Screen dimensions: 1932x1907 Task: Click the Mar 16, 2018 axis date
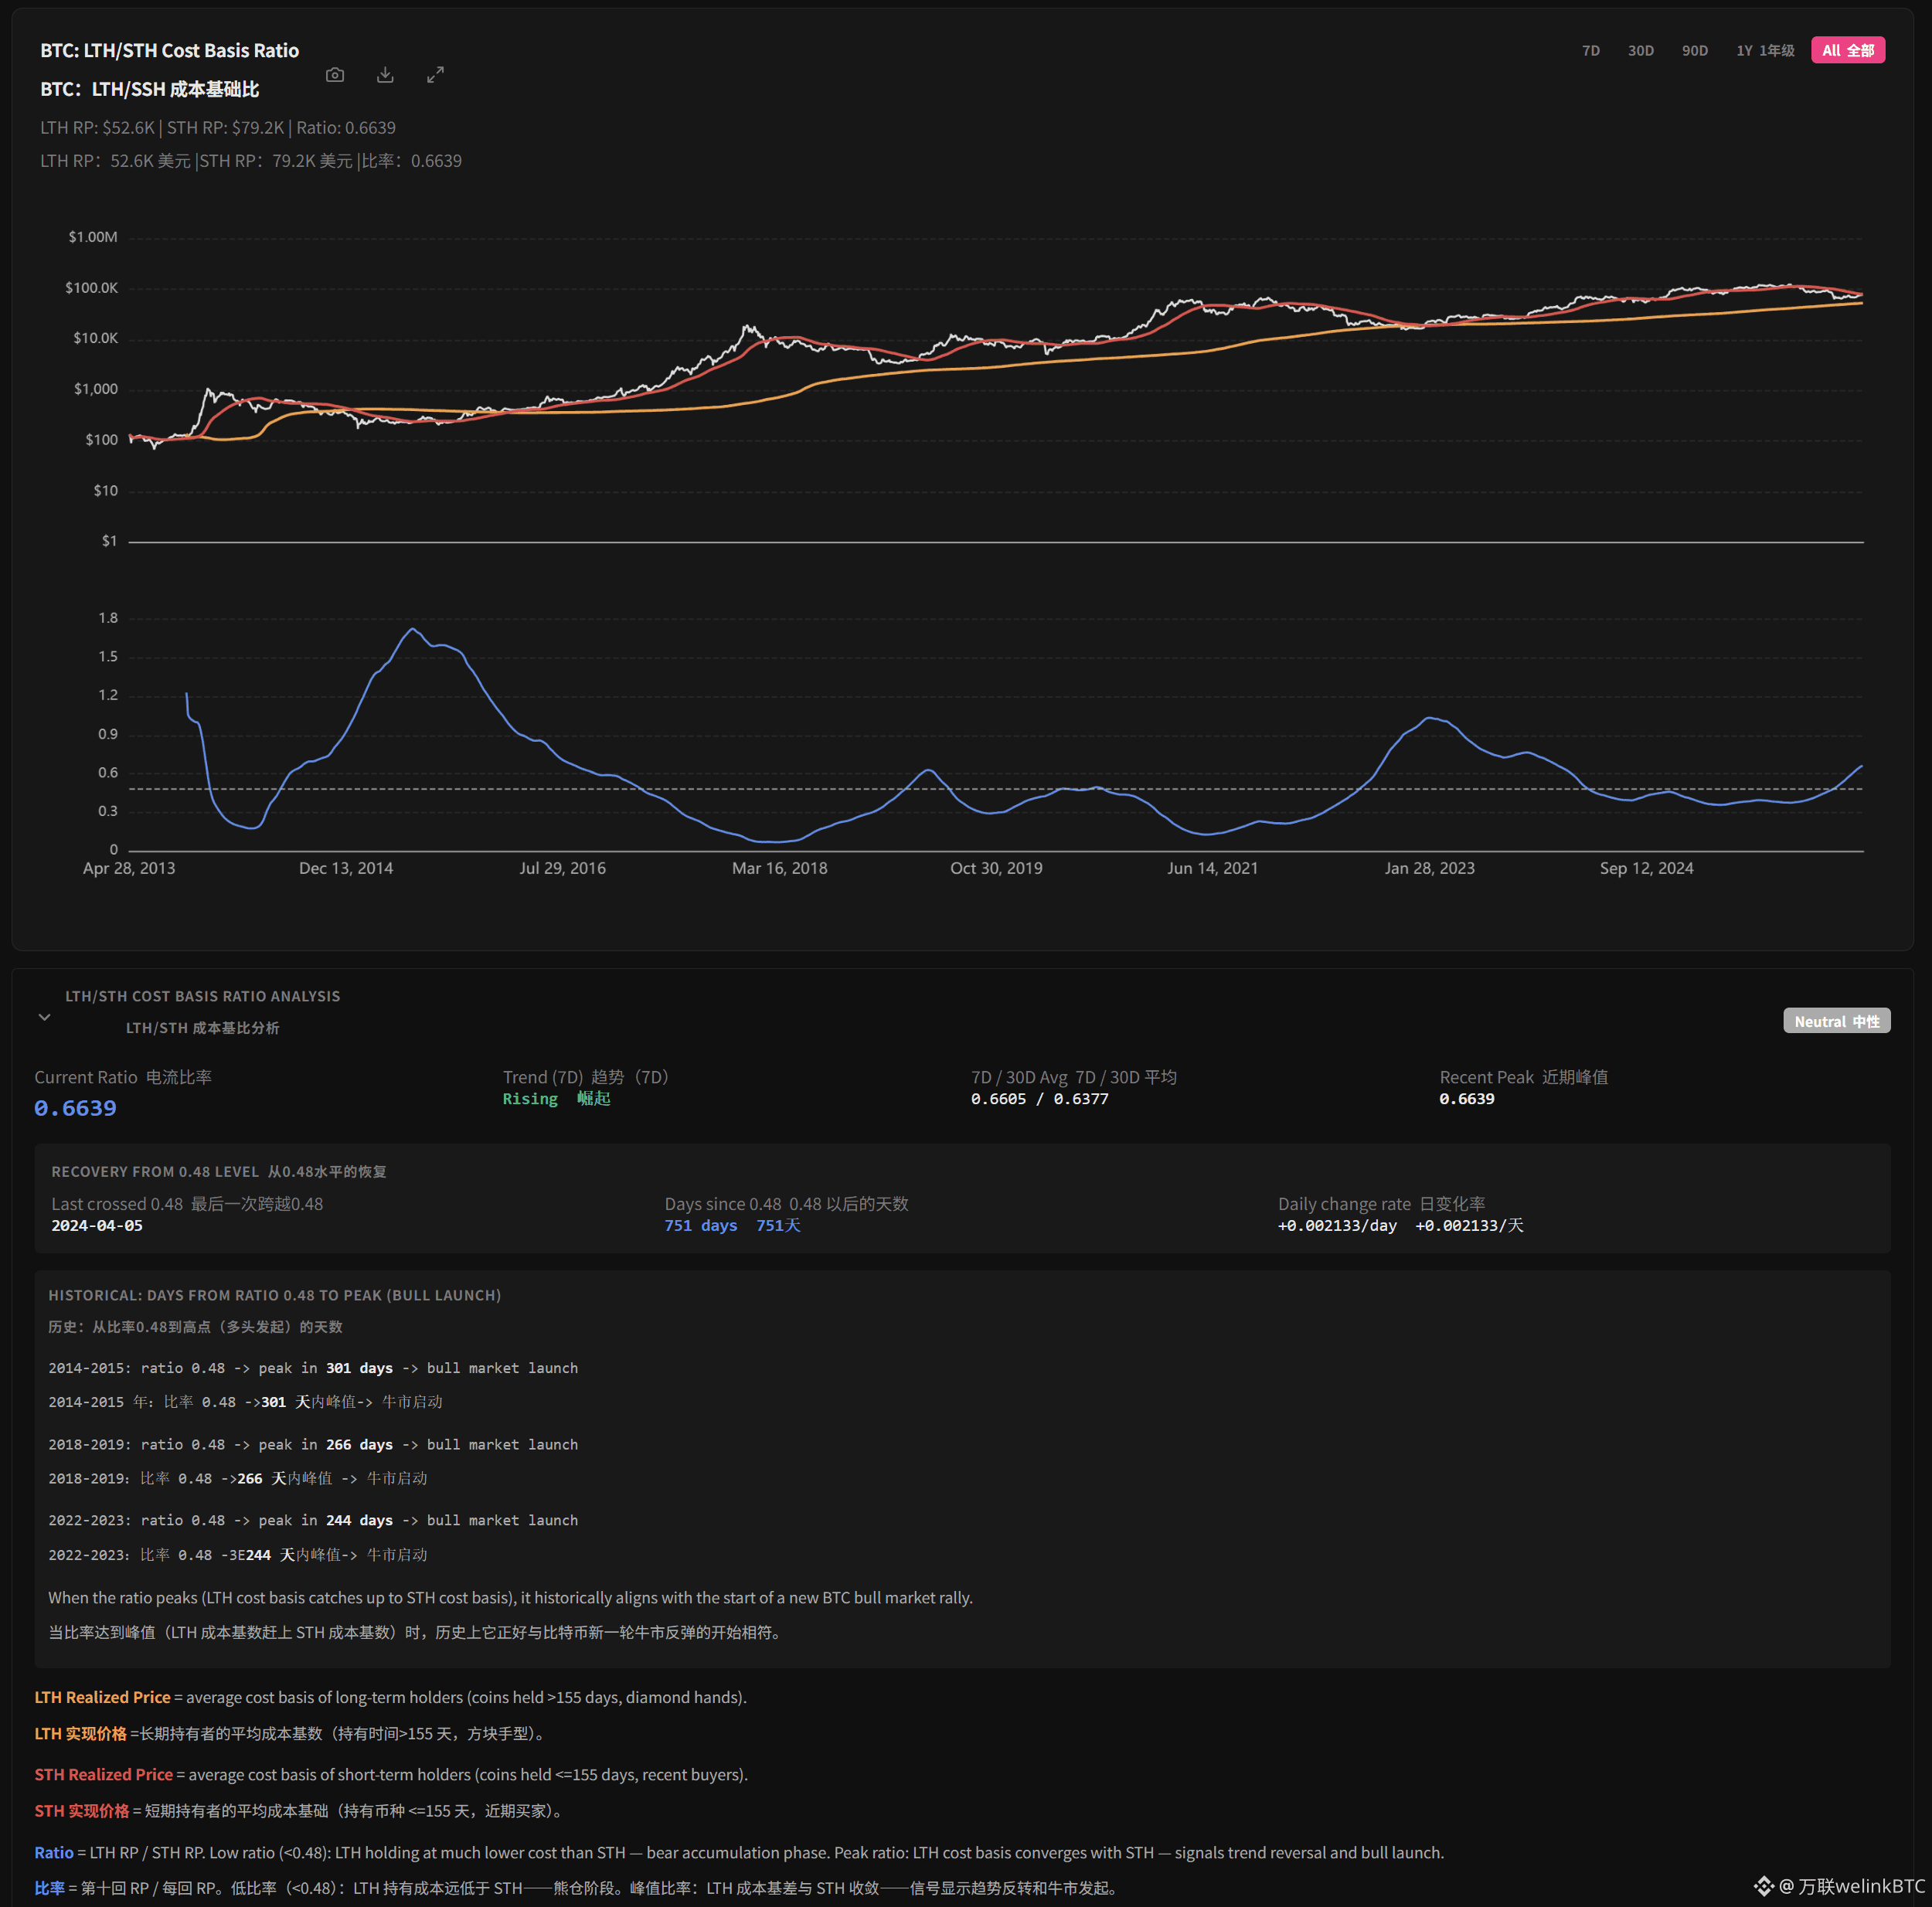[x=780, y=868]
